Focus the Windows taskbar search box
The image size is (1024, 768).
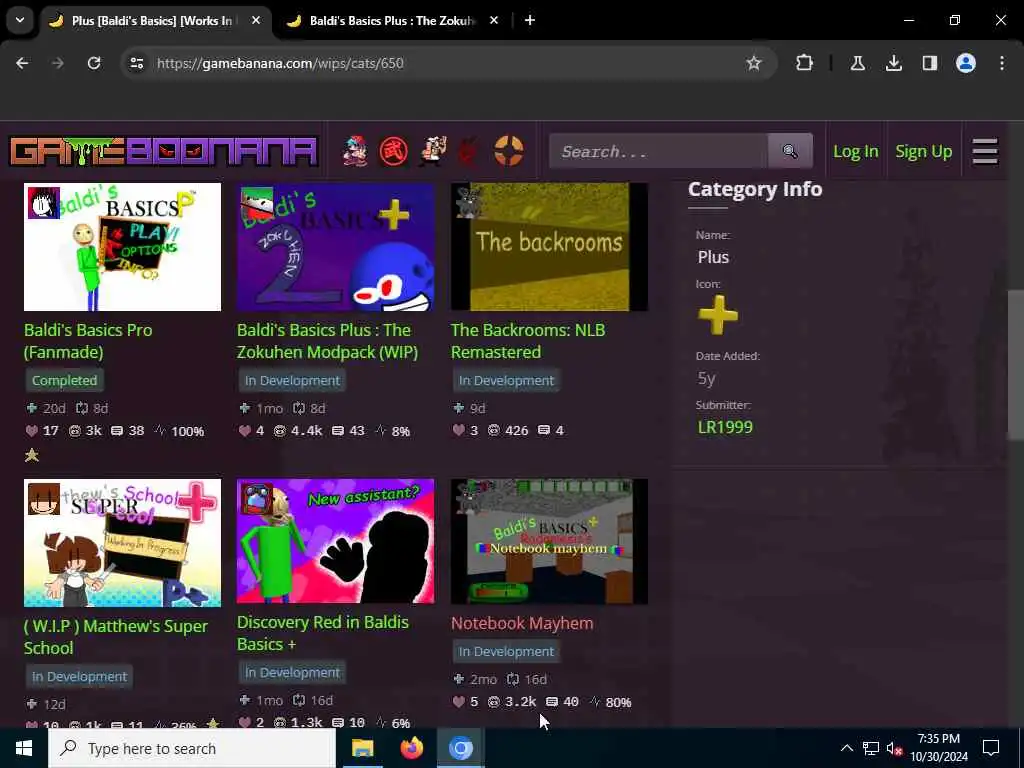pos(192,748)
